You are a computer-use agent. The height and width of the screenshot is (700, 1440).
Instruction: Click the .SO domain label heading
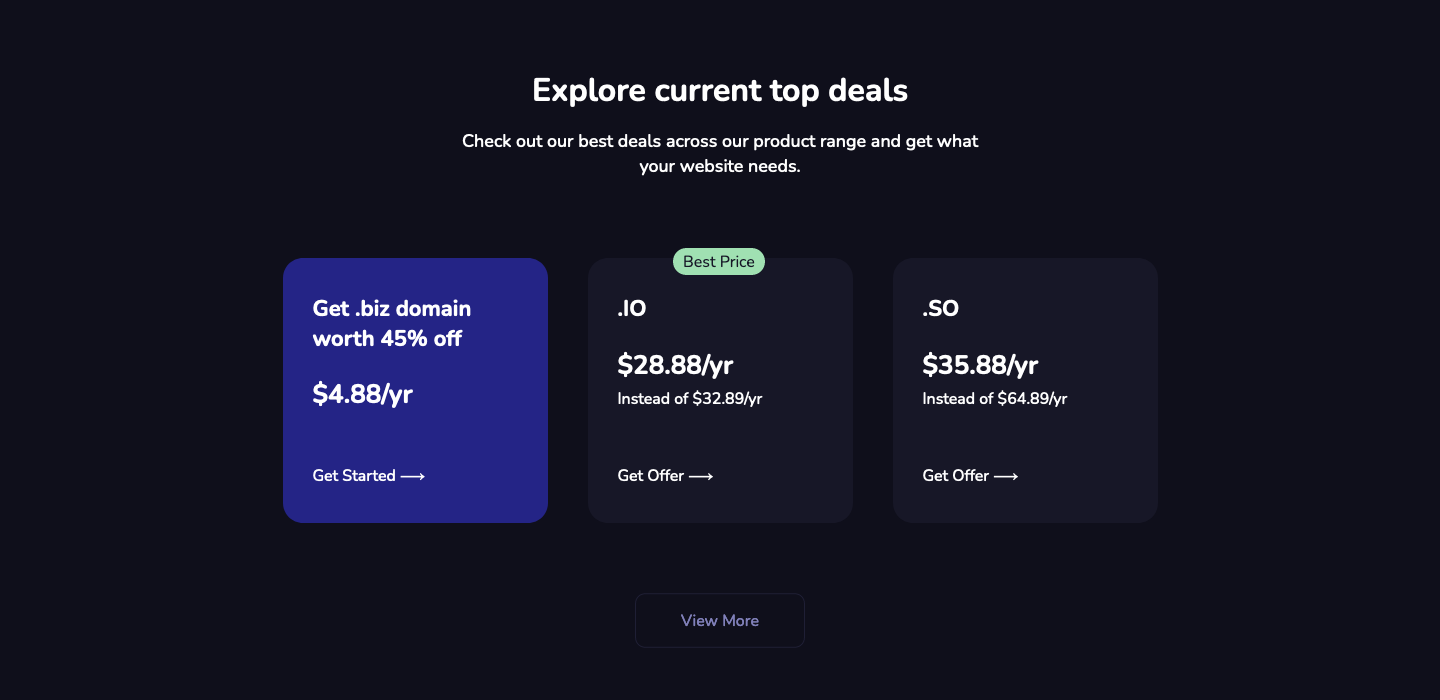pyautogui.click(x=939, y=308)
